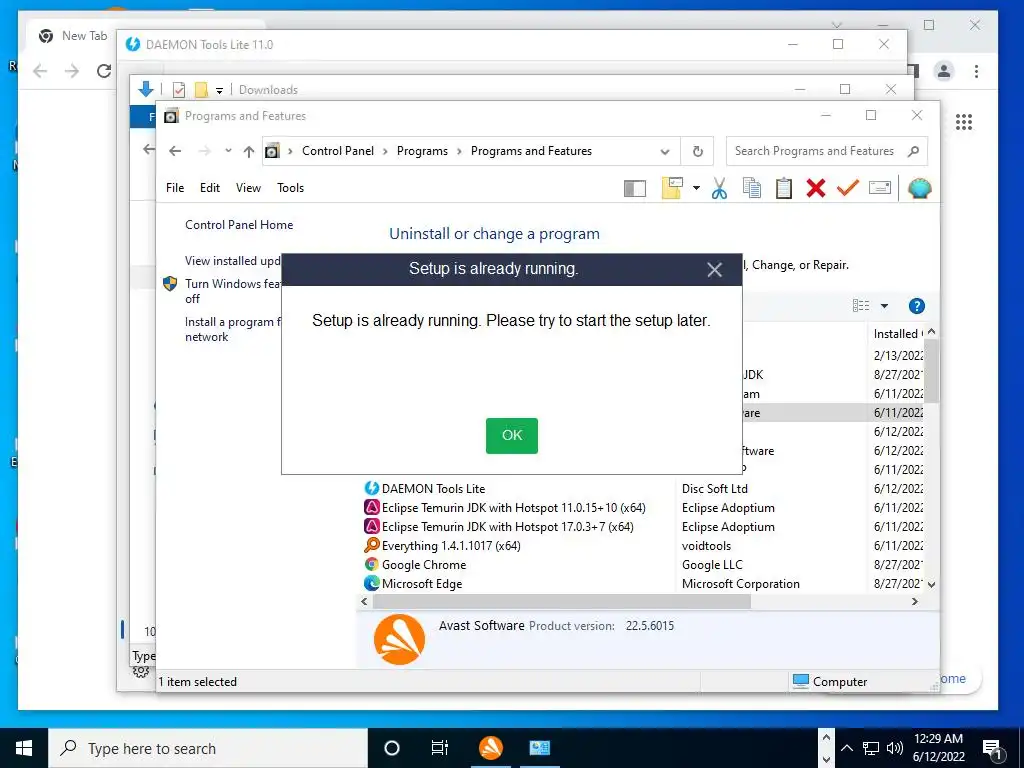1024x768 pixels.
Task: Click Chrome reload button
Action: [x=103, y=71]
